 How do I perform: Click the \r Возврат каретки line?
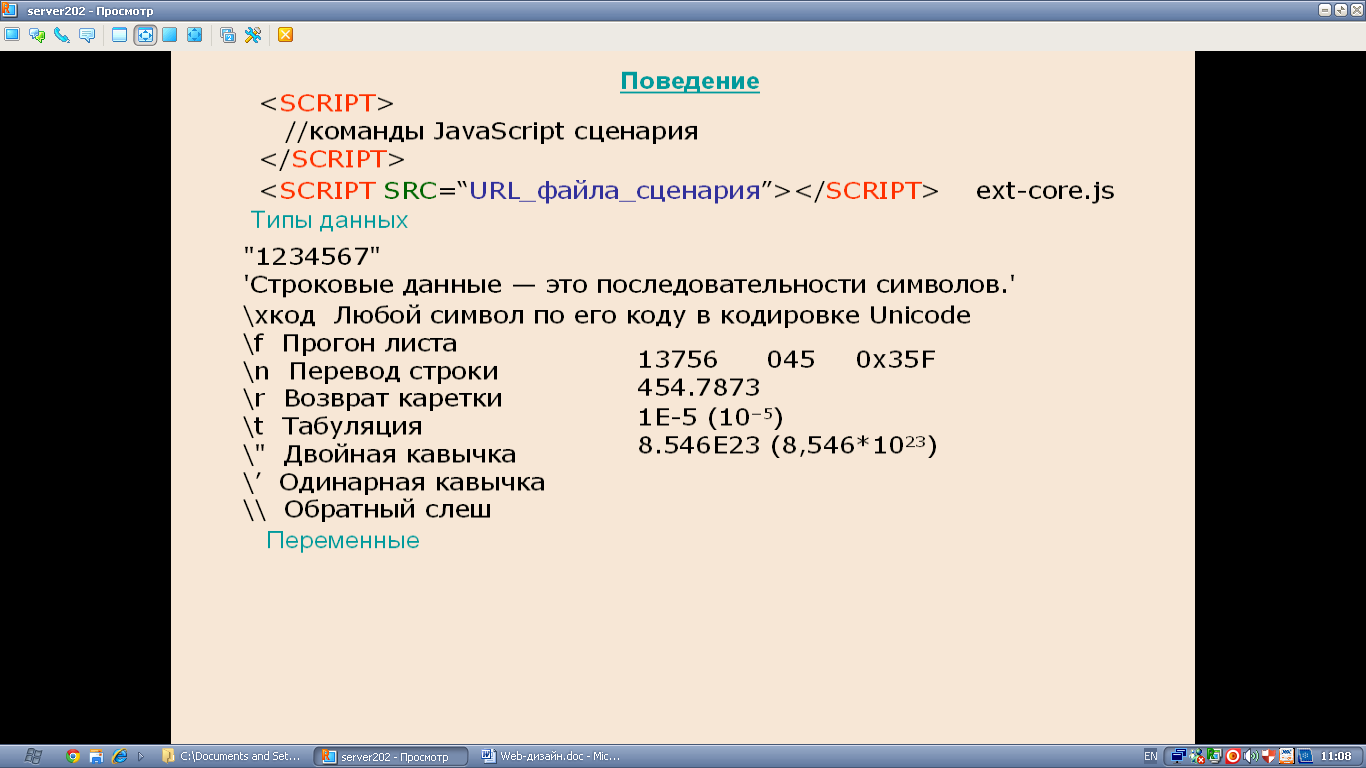372,399
